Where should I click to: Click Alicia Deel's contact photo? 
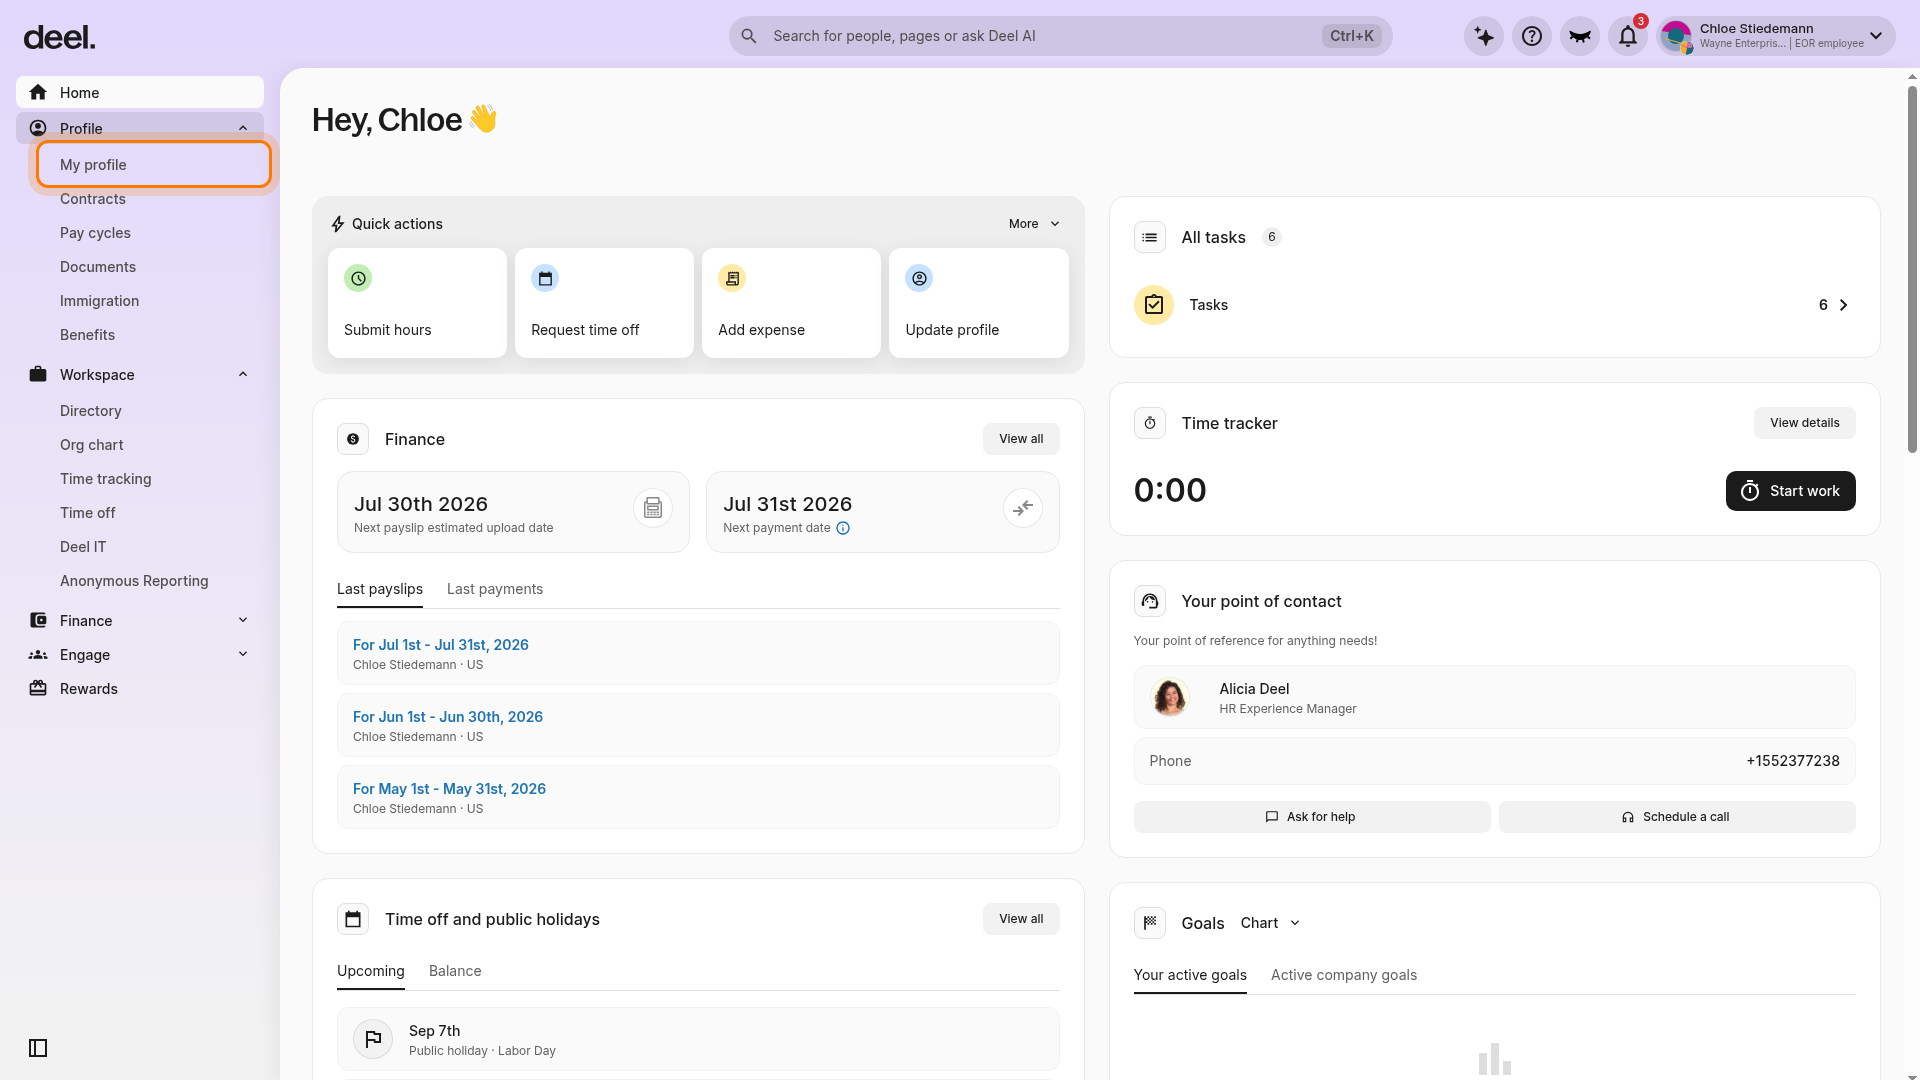pos(1170,697)
